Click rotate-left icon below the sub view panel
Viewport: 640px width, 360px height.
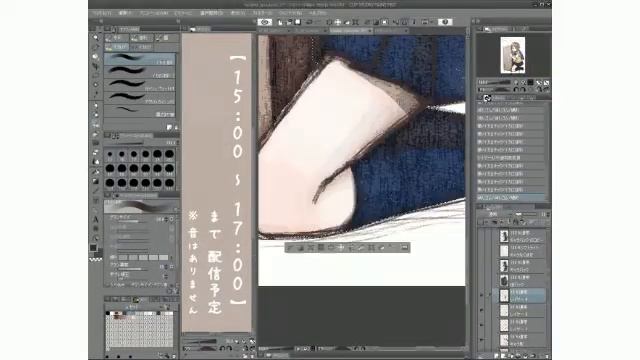tap(222, 349)
